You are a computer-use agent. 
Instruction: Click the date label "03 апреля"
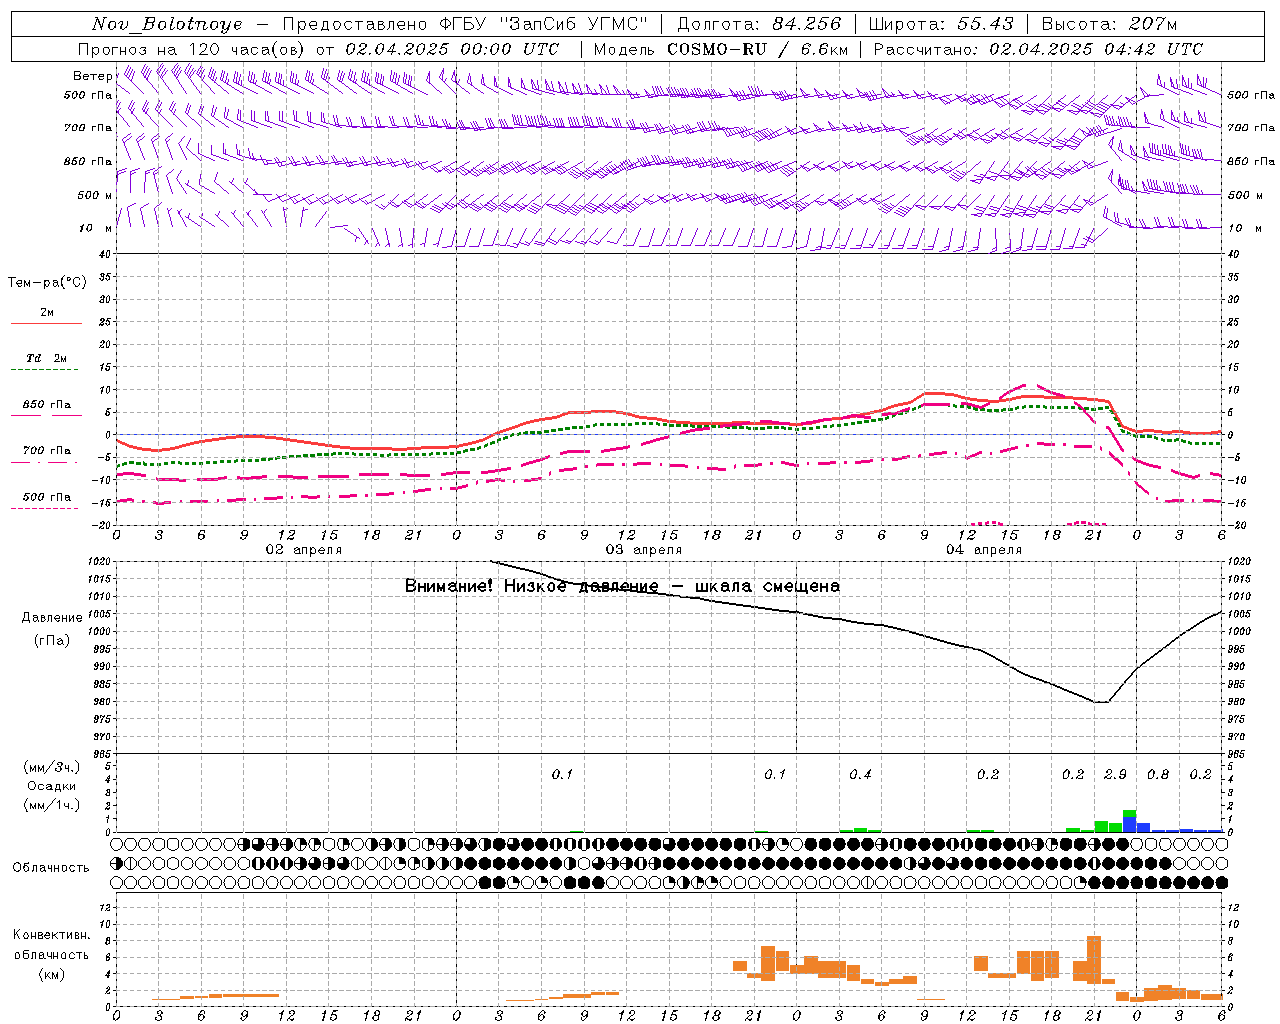[643, 550]
